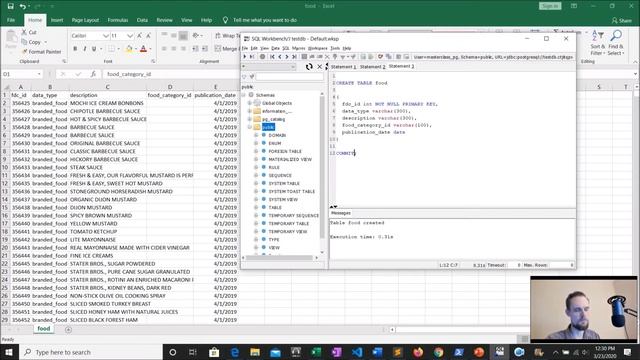Click the Reload refresh icon in DbTree panel
This screenshot has width=640, height=360.
tap(309, 67)
